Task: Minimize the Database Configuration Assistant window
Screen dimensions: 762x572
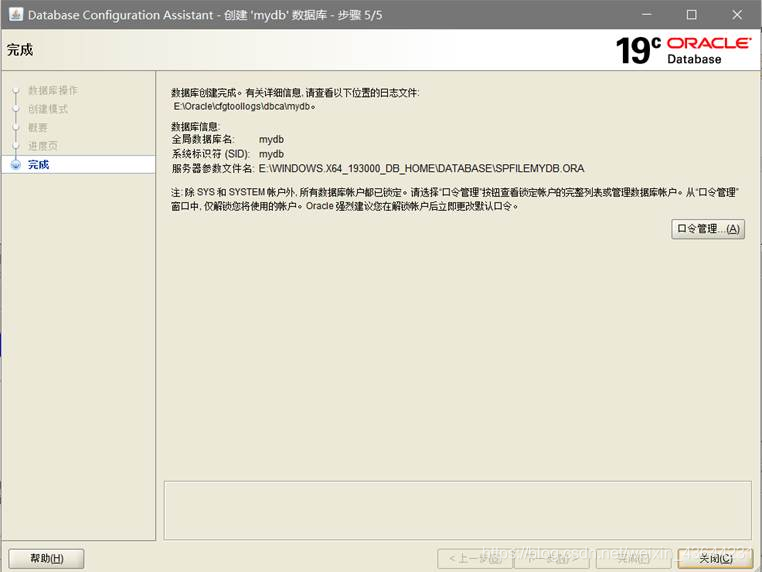Action: point(647,15)
